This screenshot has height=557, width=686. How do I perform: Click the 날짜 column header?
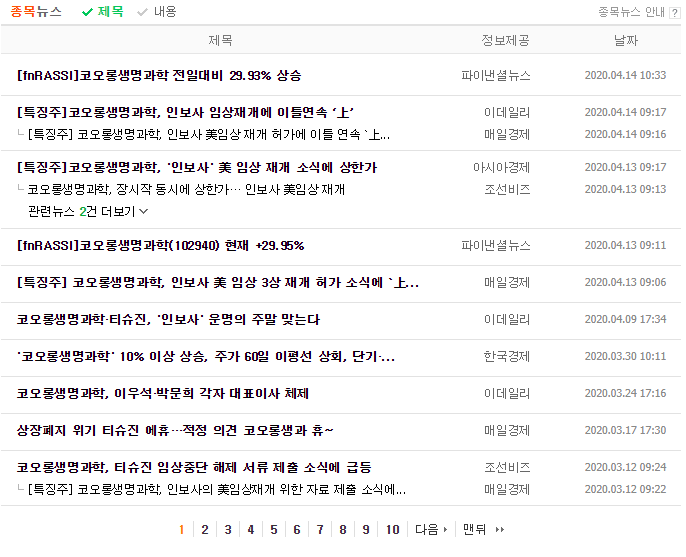click(x=626, y=41)
